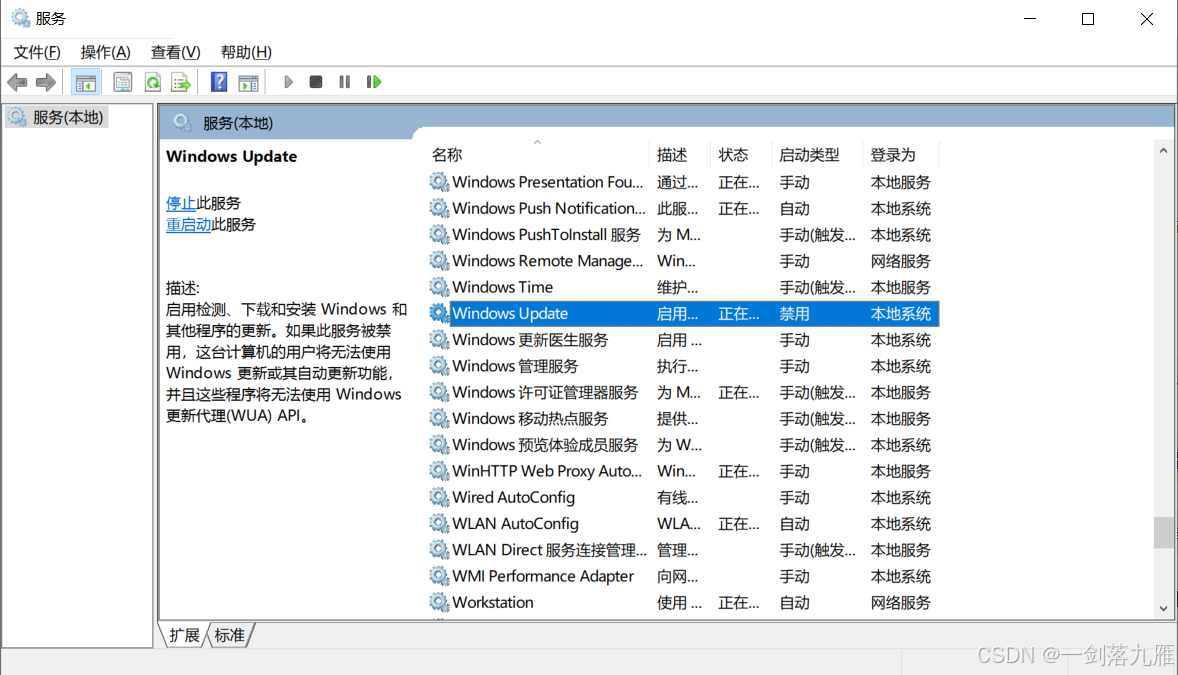Click 自动 startup type of WLAN AutoConfig
The image size is (1178, 675).
[x=794, y=524]
